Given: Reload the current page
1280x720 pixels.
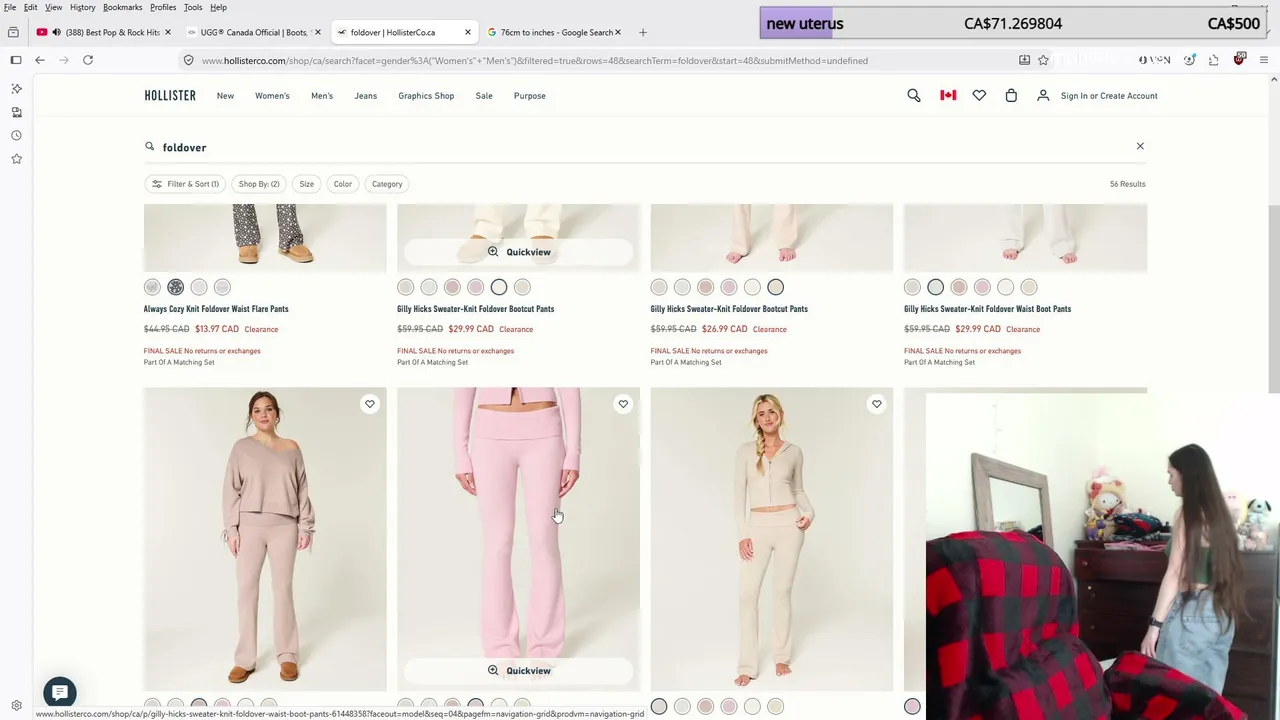Looking at the screenshot, I should (x=88, y=60).
